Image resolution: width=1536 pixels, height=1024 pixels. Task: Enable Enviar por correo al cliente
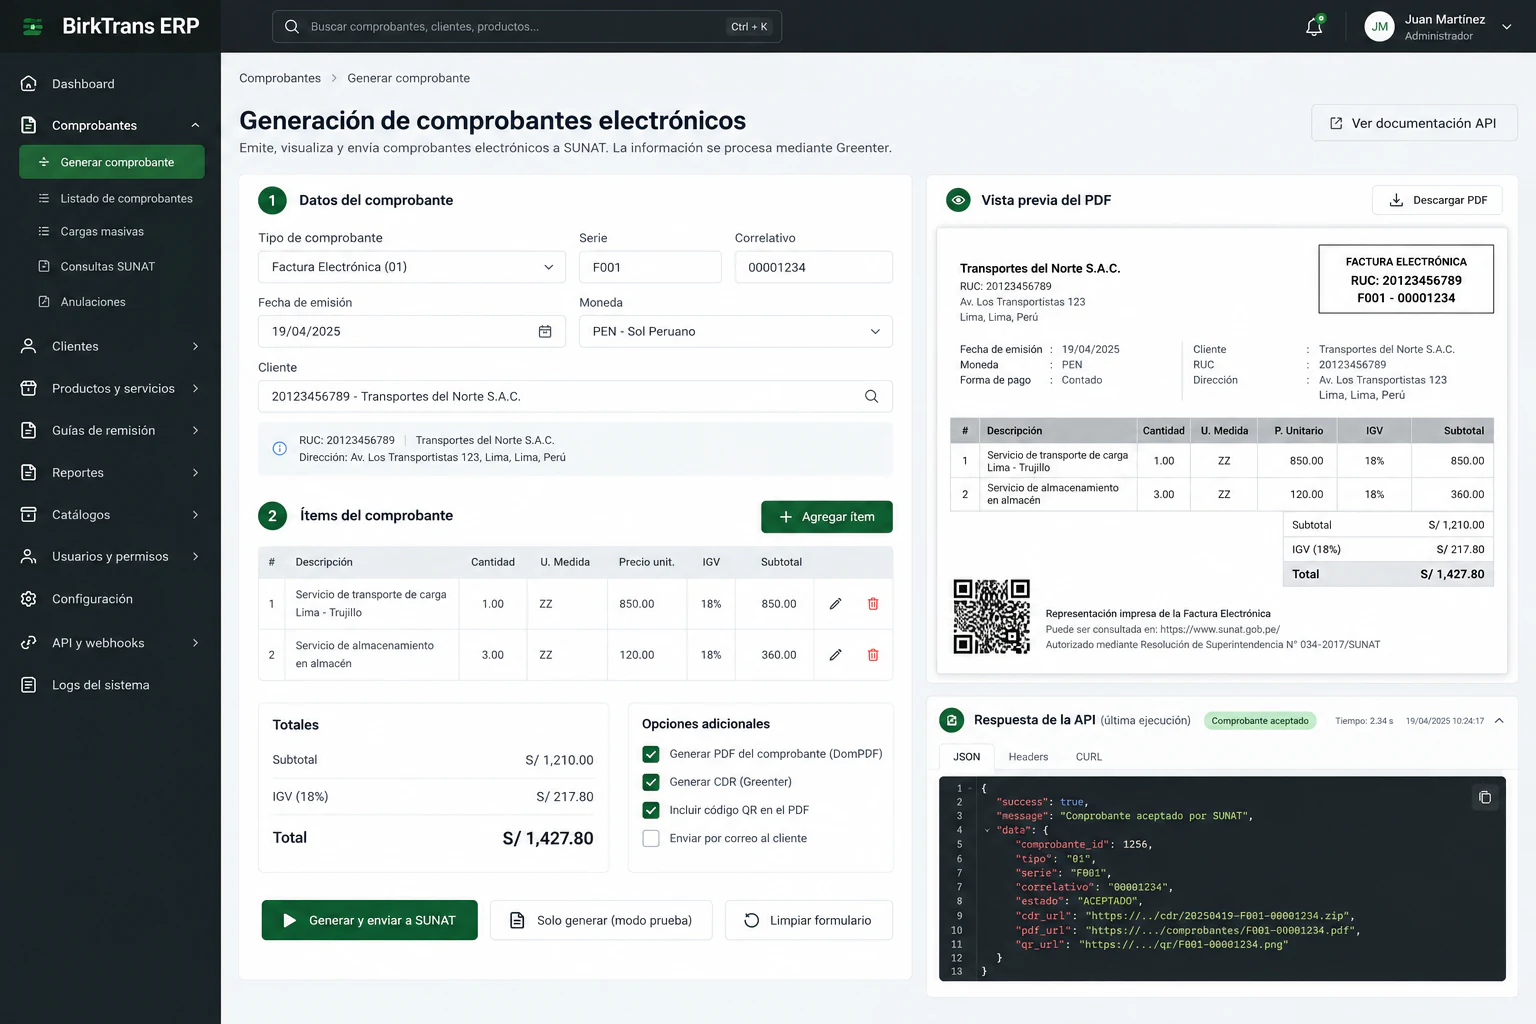coord(651,838)
